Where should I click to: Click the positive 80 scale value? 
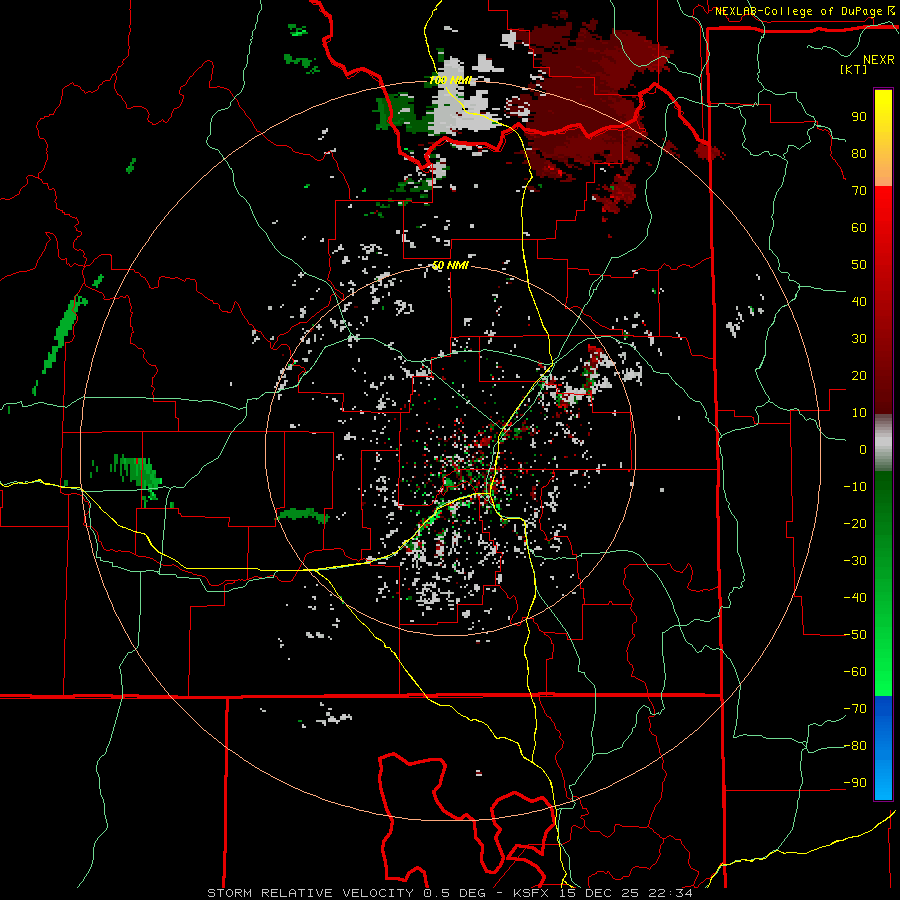859,153
